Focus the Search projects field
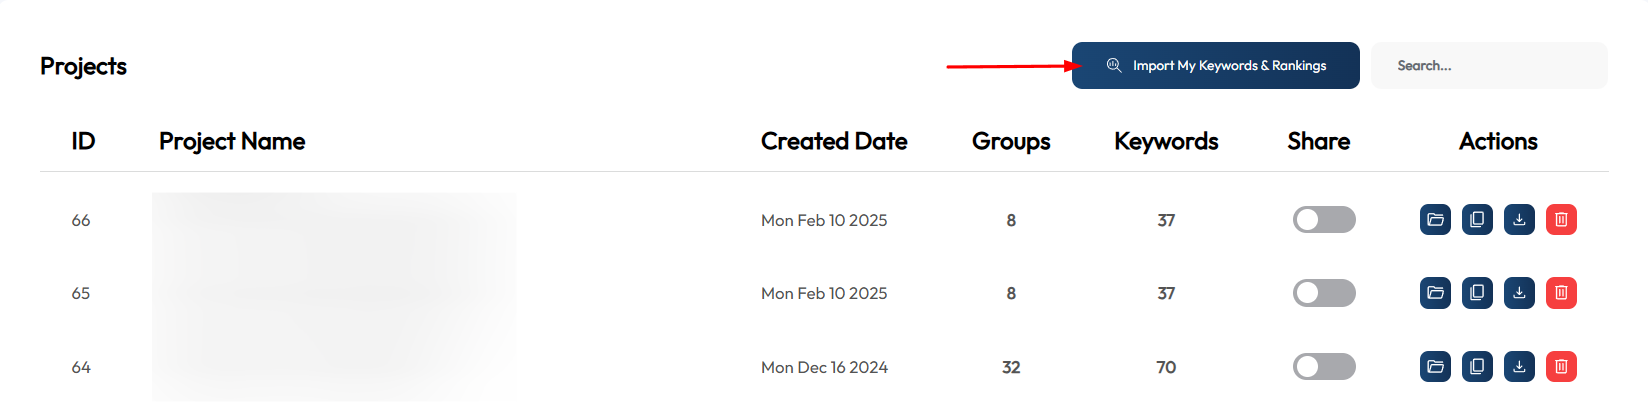 [1489, 65]
